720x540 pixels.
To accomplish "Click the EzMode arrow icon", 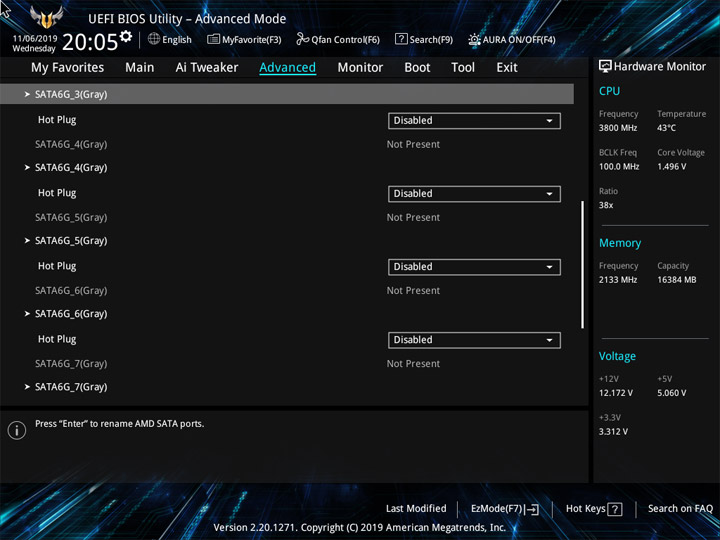I will tap(532, 509).
